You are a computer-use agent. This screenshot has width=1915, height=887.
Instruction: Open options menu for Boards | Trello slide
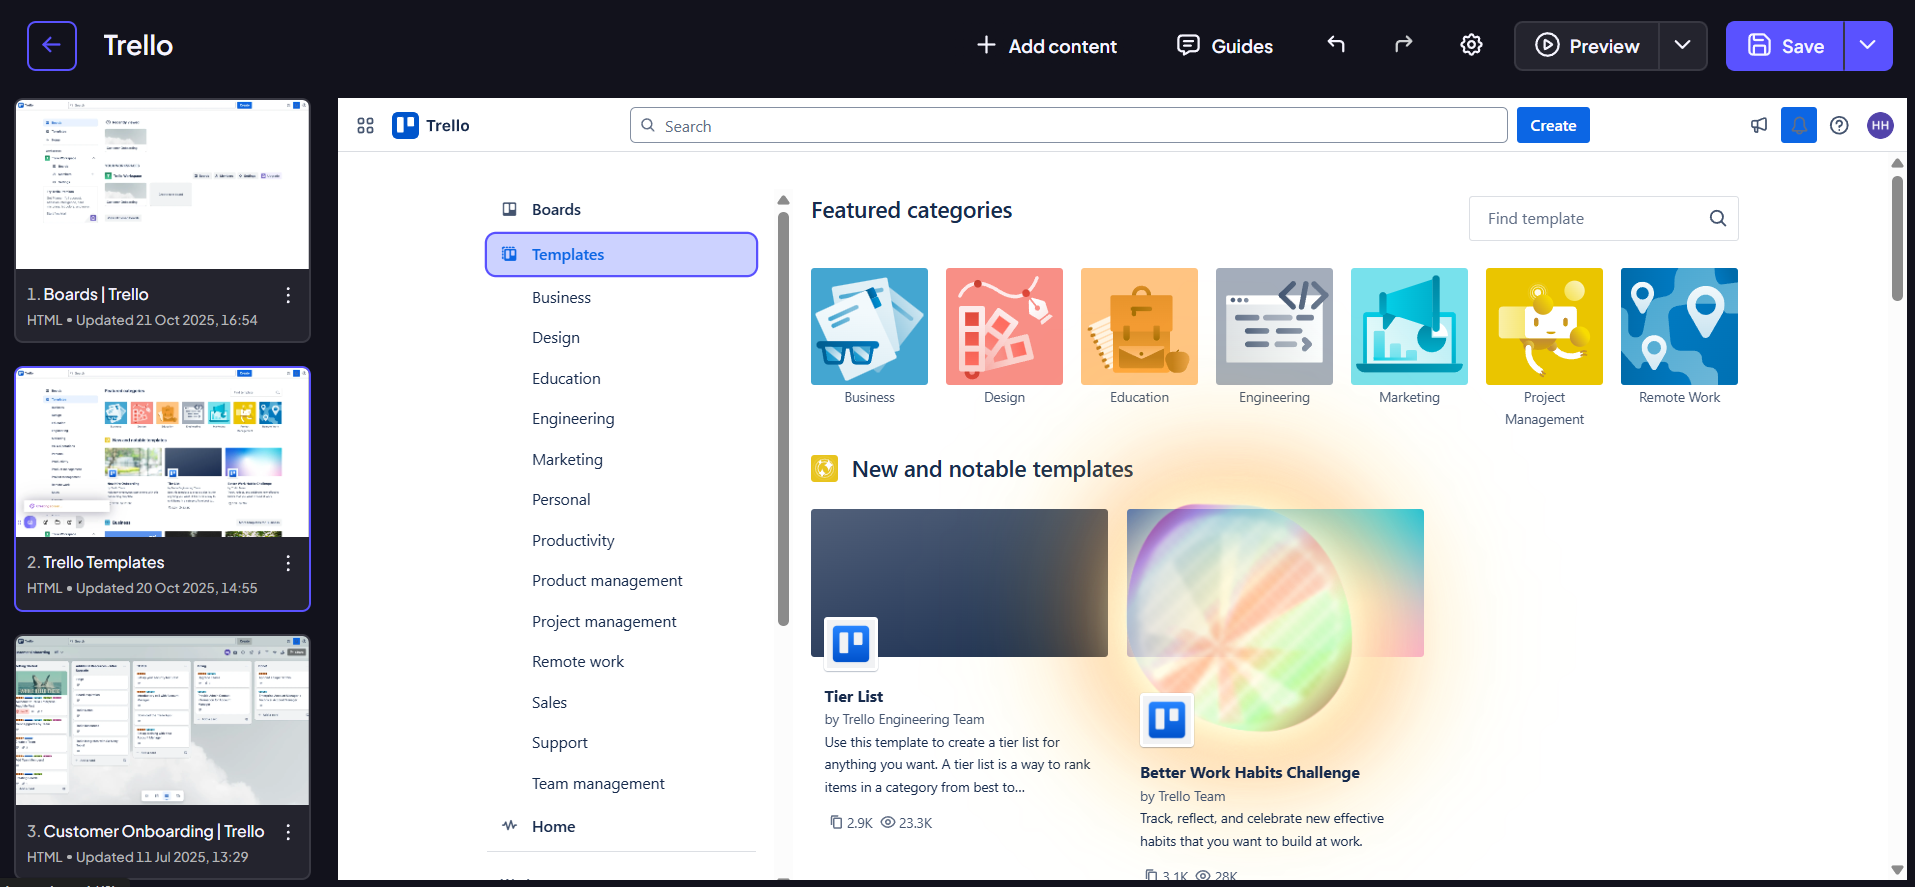click(x=288, y=295)
